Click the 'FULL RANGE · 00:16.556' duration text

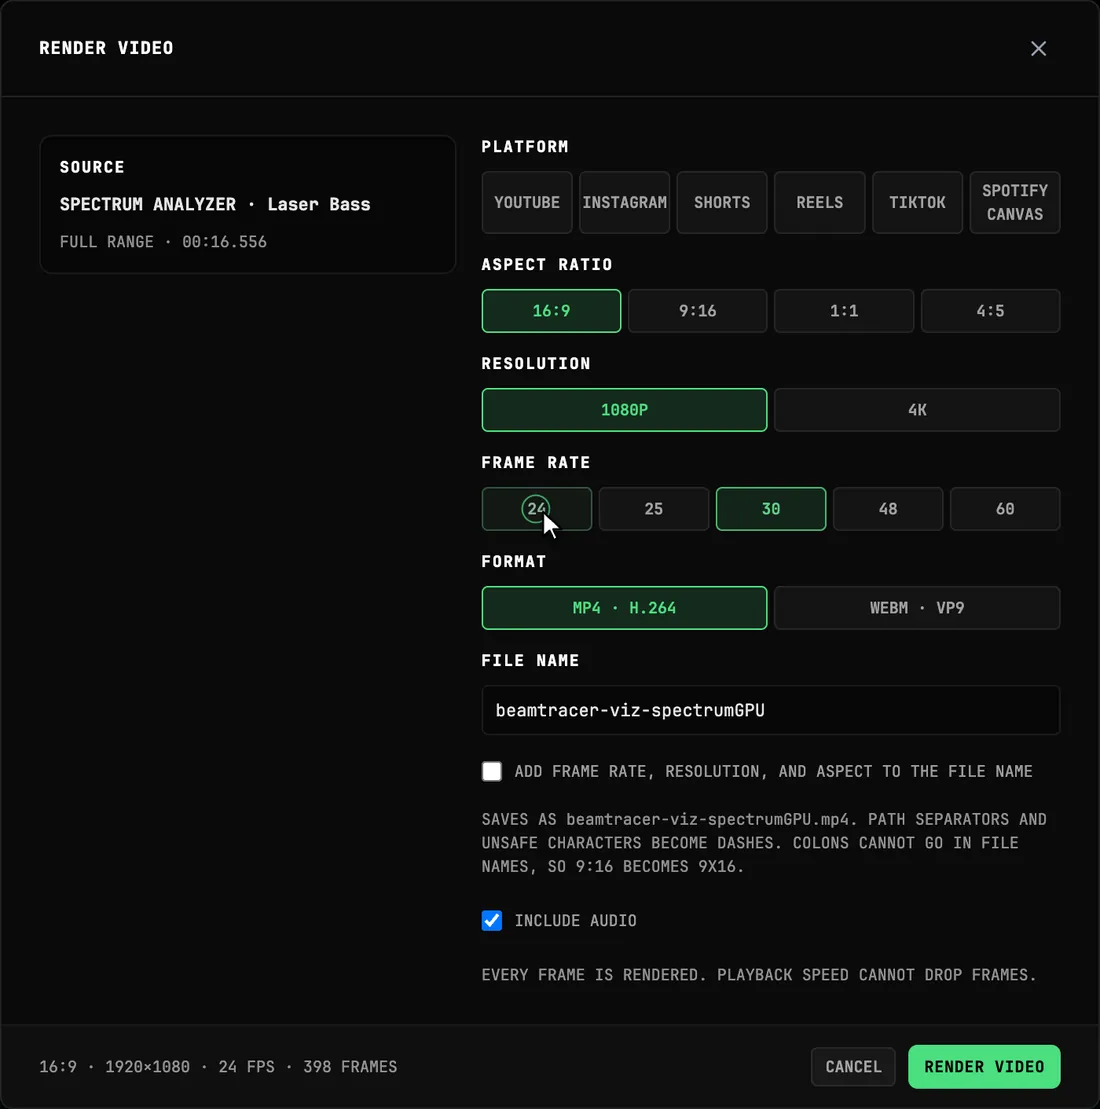click(163, 242)
